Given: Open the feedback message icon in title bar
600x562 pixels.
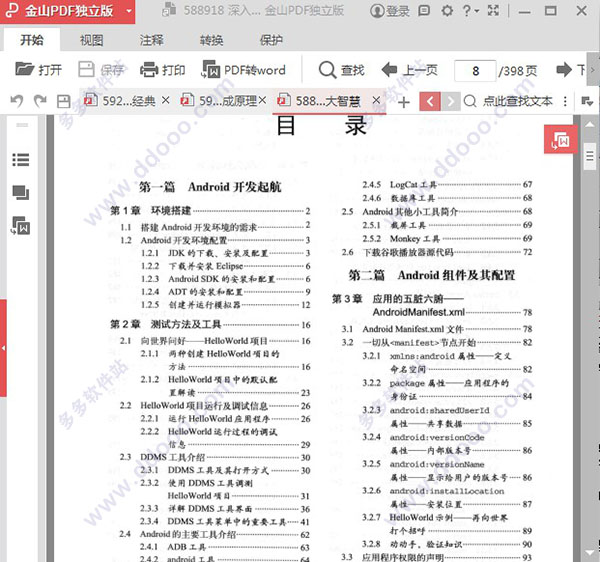Looking at the screenshot, I should tap(424, 10).
